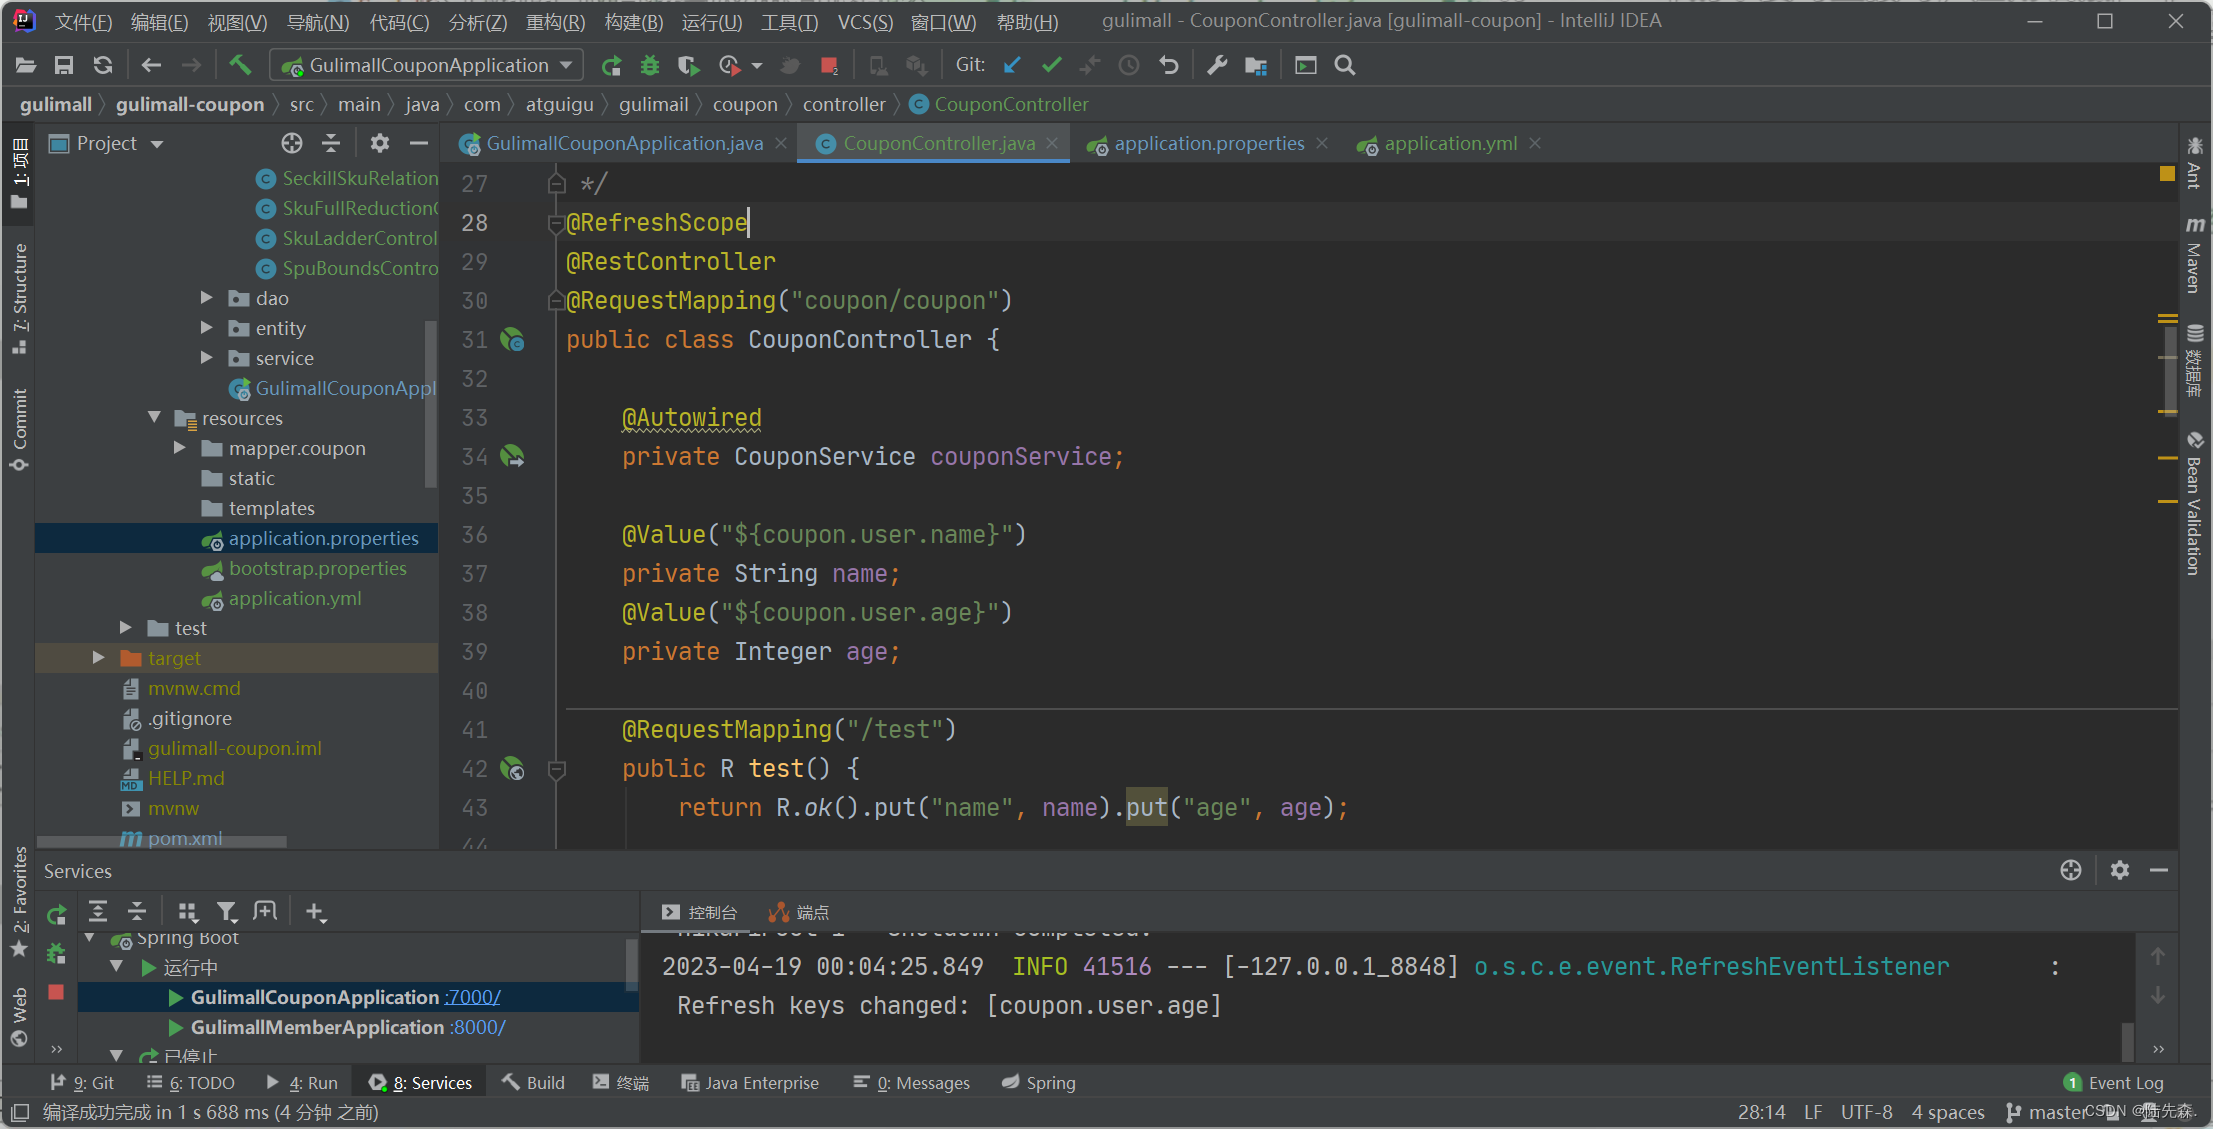Click line 28 @RefreshScope annotation in editor

click(657, 222)
